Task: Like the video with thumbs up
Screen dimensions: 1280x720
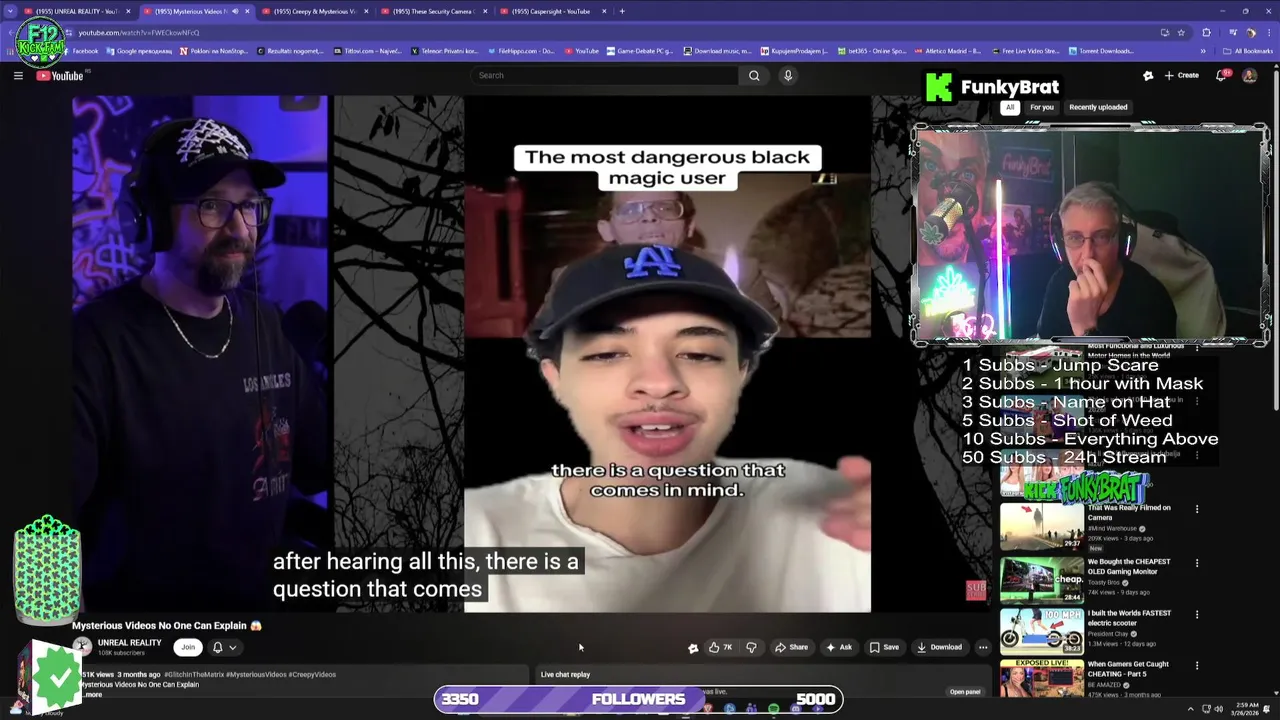Action: (x=720, y=647)
